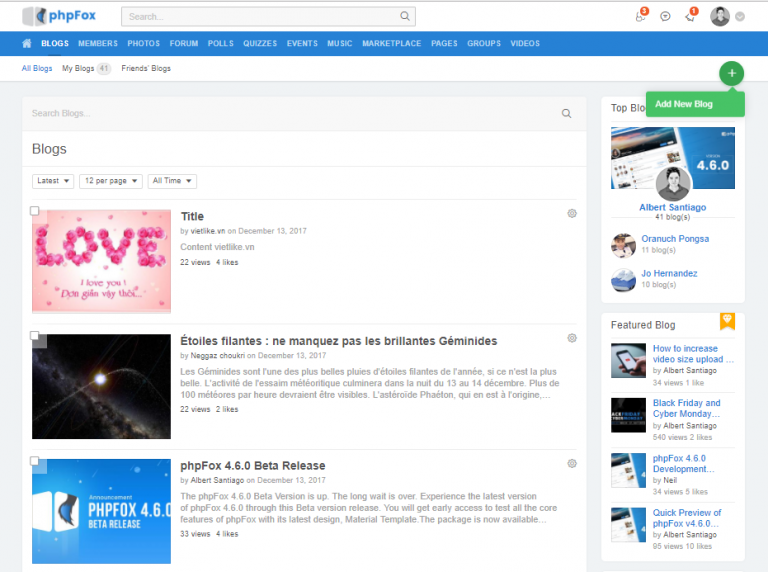This screenshot has width=768, height=572.
Task: Open the Videos menu item
Action: pos(525,44)
